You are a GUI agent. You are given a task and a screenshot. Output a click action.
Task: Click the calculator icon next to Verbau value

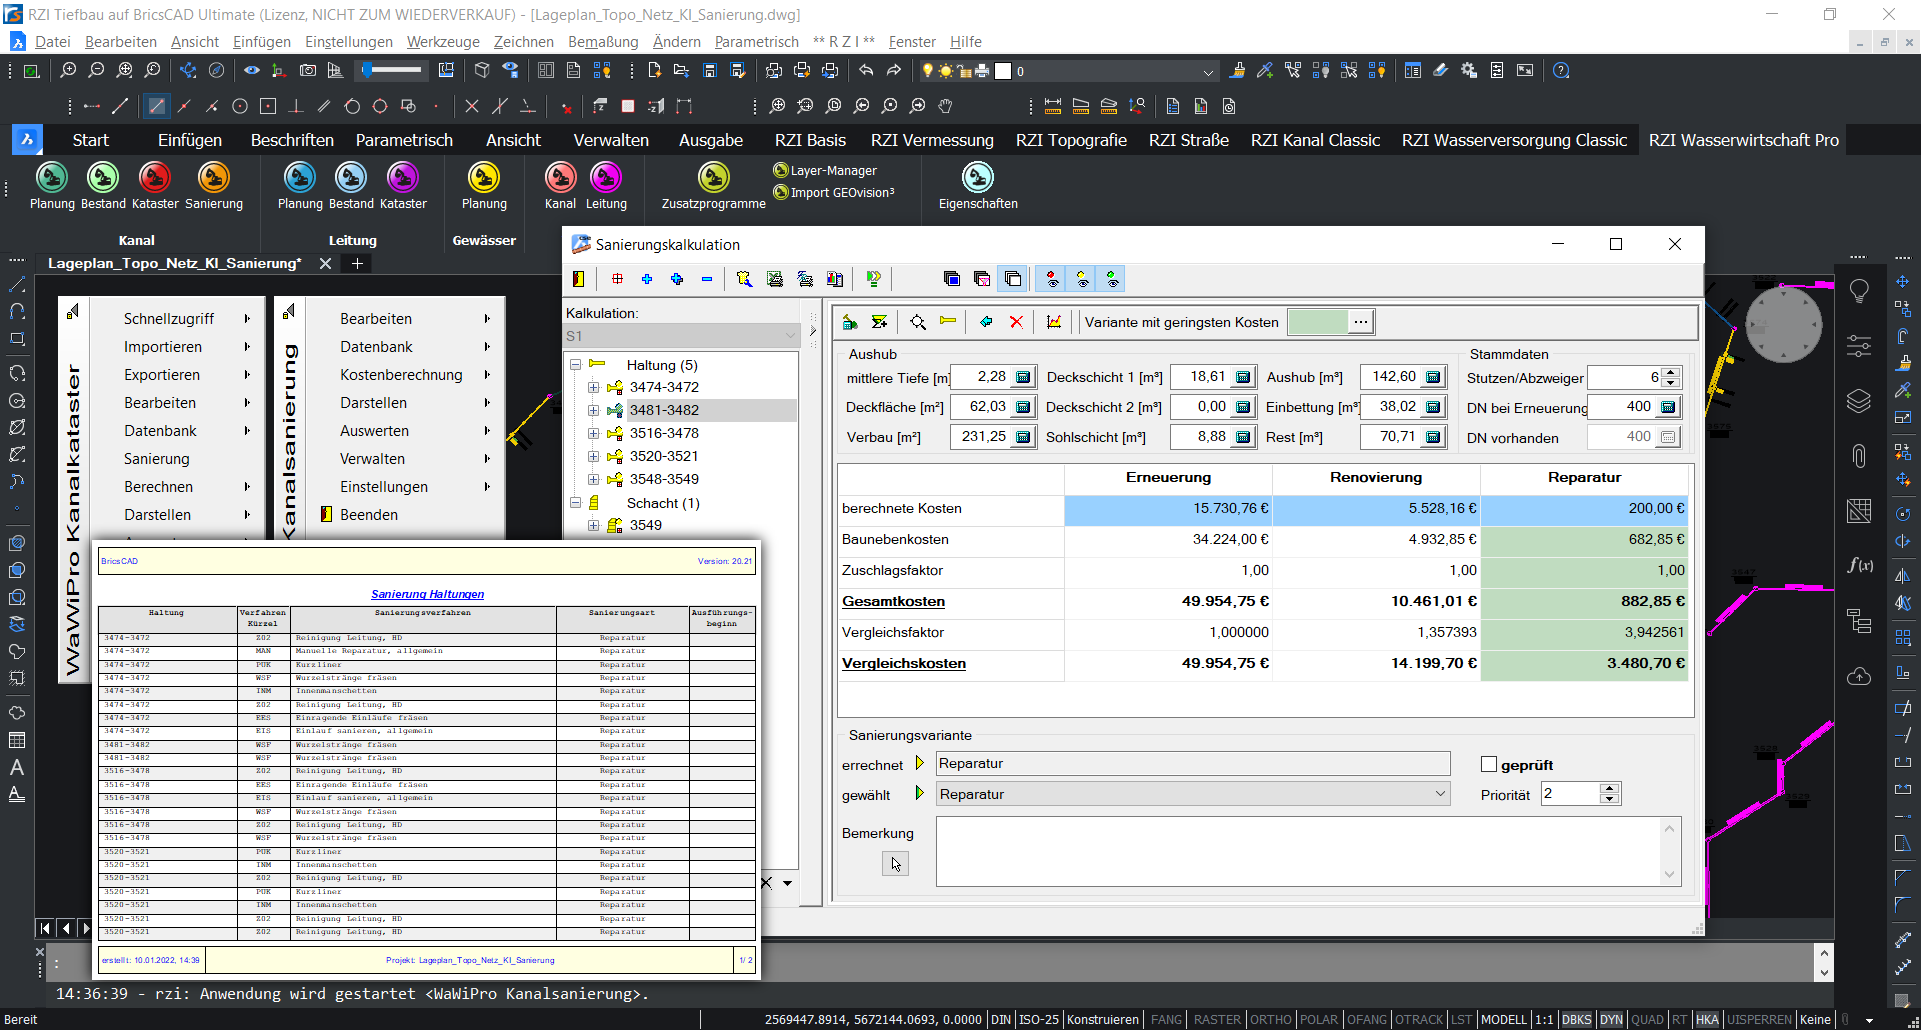pyautogui.click(x=1023, y=437)
